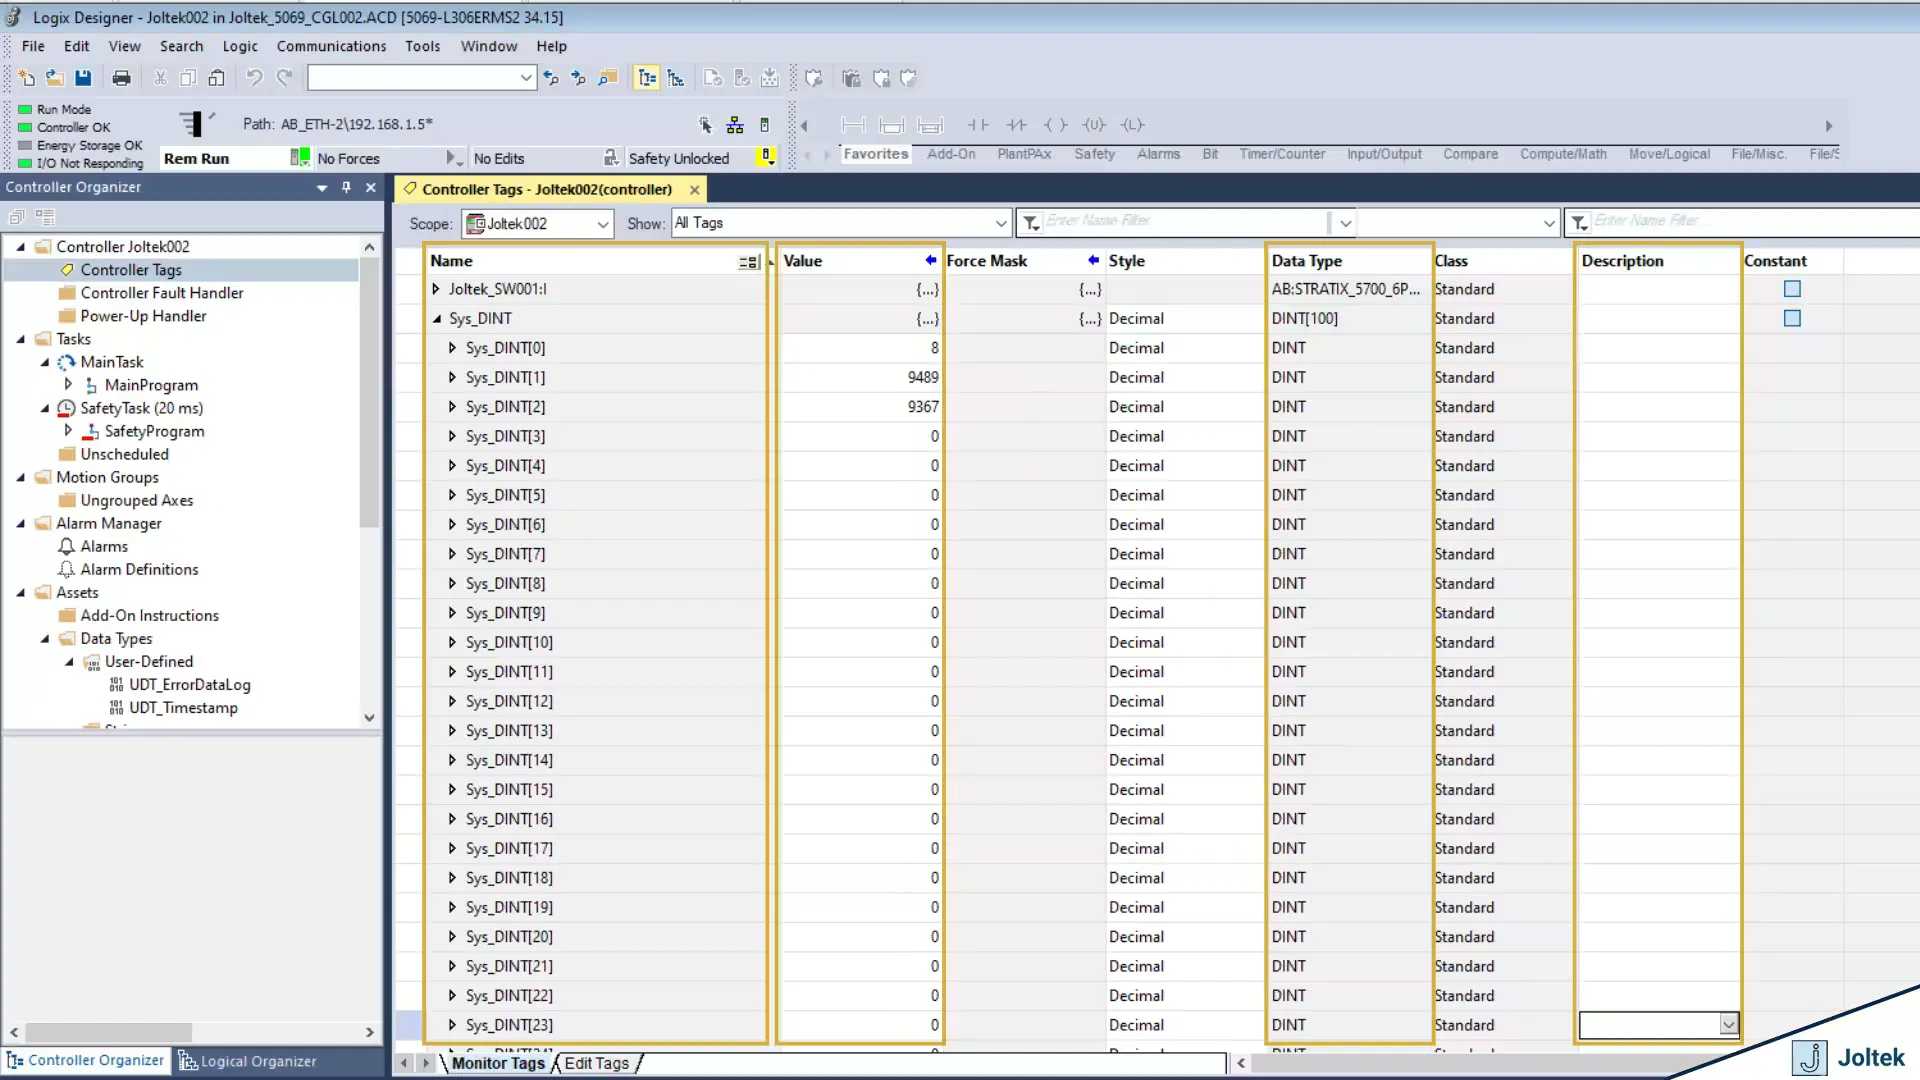Toggle the Logical Organizer view icon in the toolbar
This screenshot has width=1920, height=1080.
pyautogui.click(x=676, y=78)
